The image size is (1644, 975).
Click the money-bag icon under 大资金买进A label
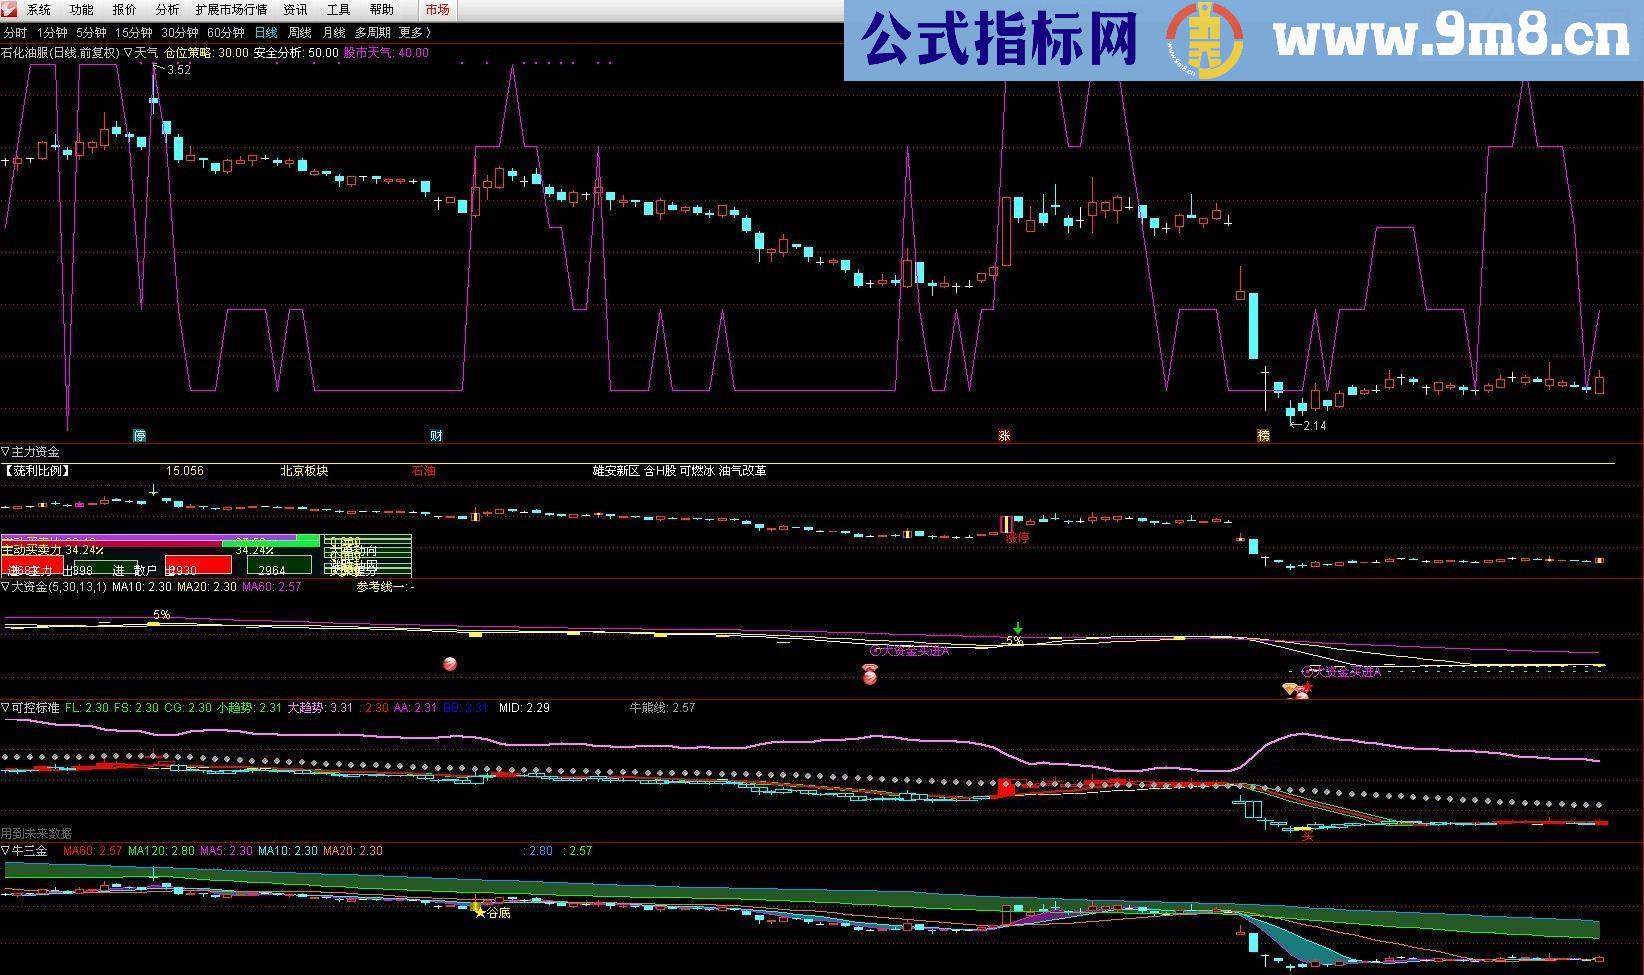pos(869,674)
